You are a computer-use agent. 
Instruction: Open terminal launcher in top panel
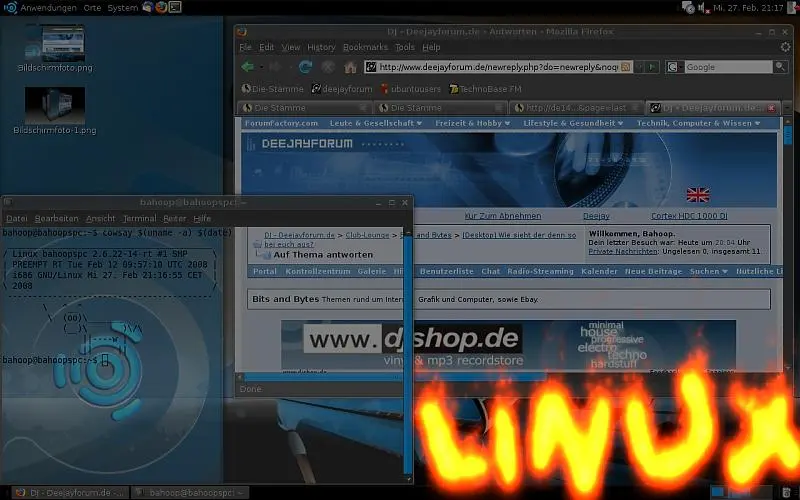176,7
